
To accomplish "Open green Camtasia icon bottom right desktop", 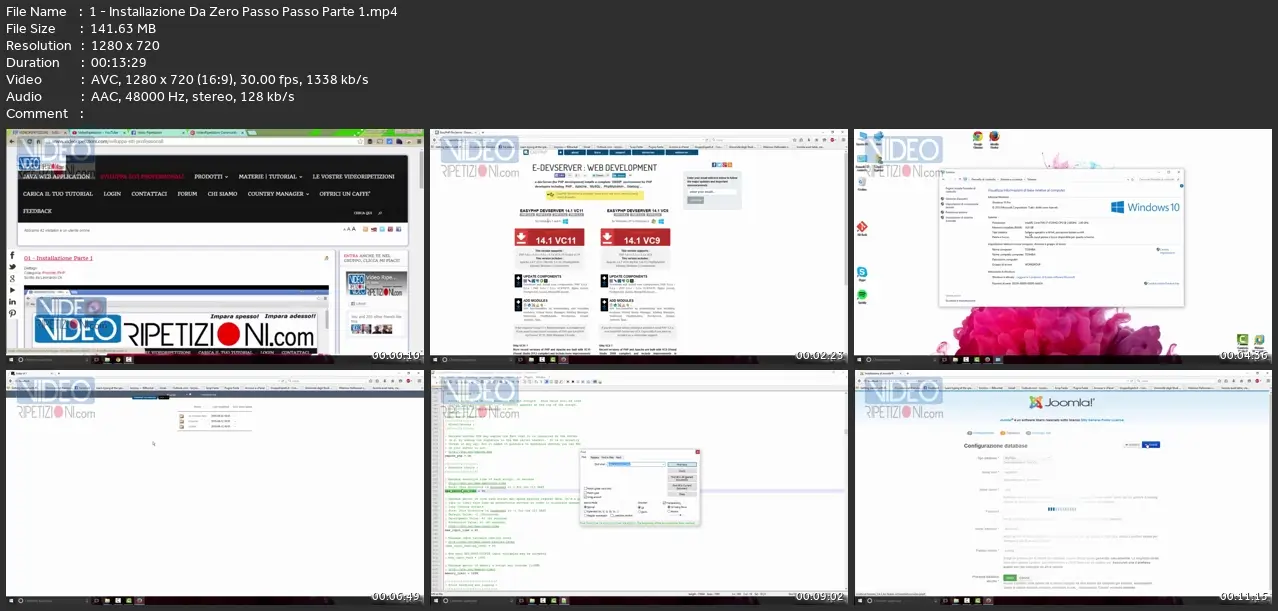I will point(1242,340).
